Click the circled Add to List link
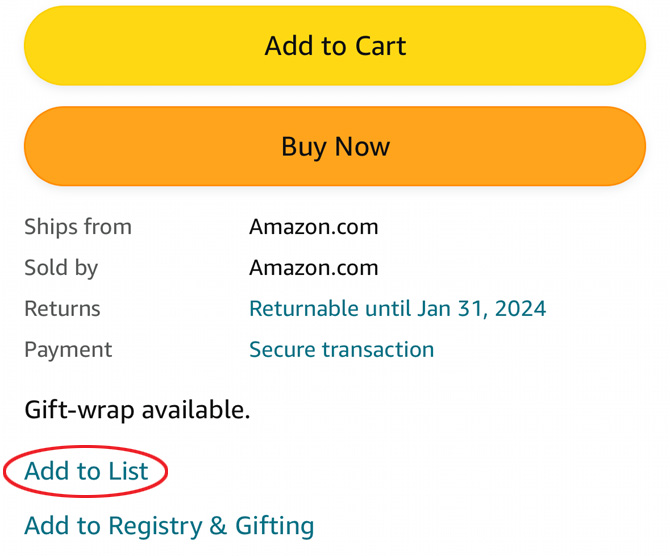Screen dimensions: 670x556 click(x=86, y=471)
